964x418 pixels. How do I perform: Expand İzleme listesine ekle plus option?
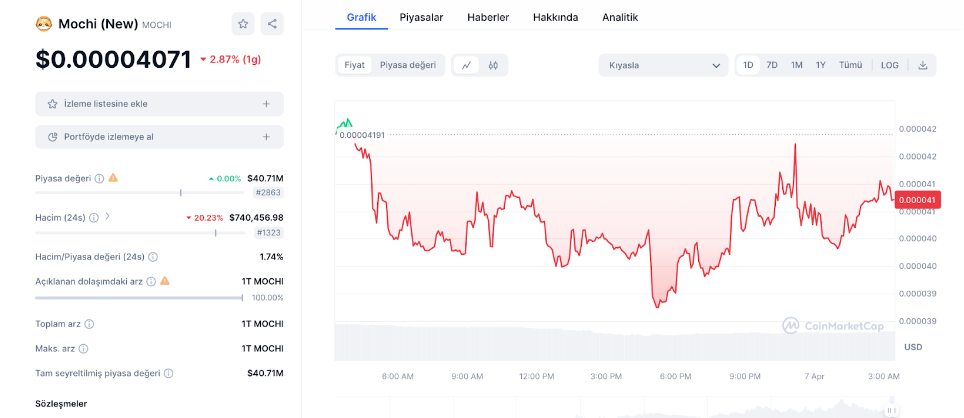coord(266,104)
